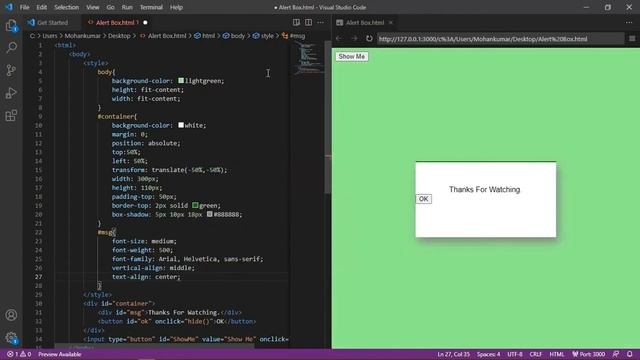Screen dimensions: 640x360
Task: Open the Accounts menu icon
Action: tap(11, 315)
